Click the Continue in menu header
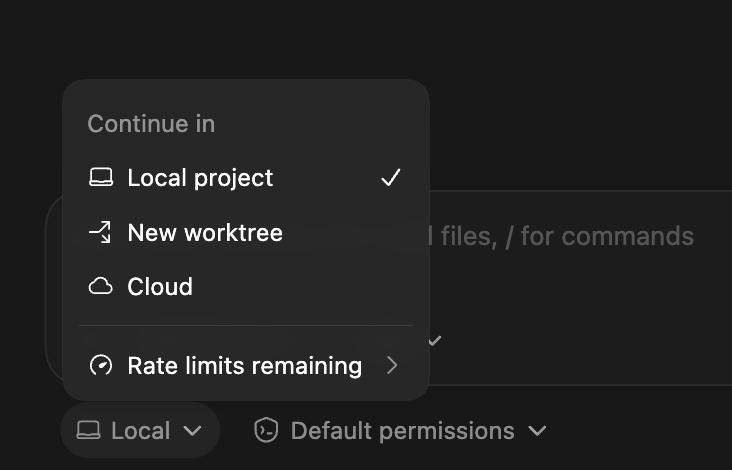This screenshot has width=732, height=470. pyautogui.click(x=151, y=124)
